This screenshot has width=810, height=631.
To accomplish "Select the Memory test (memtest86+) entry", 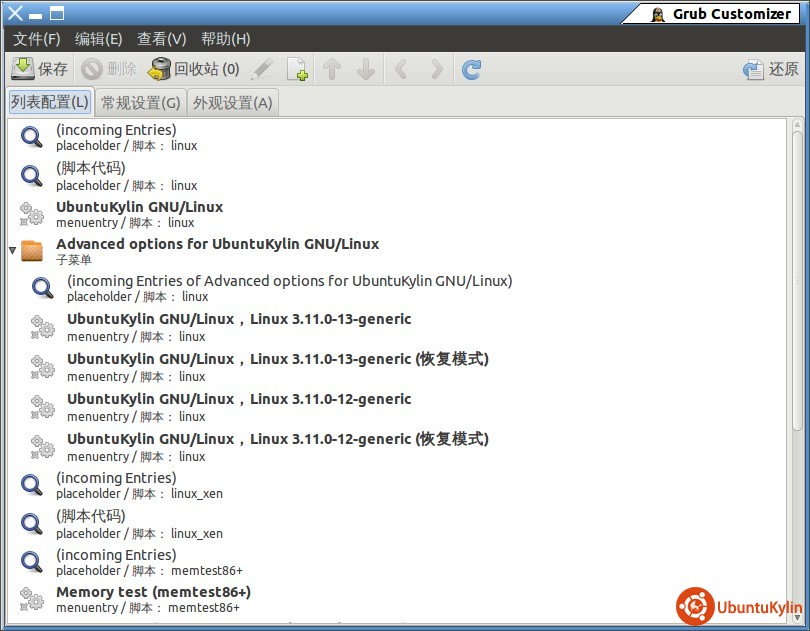I will tap(153, 592).
